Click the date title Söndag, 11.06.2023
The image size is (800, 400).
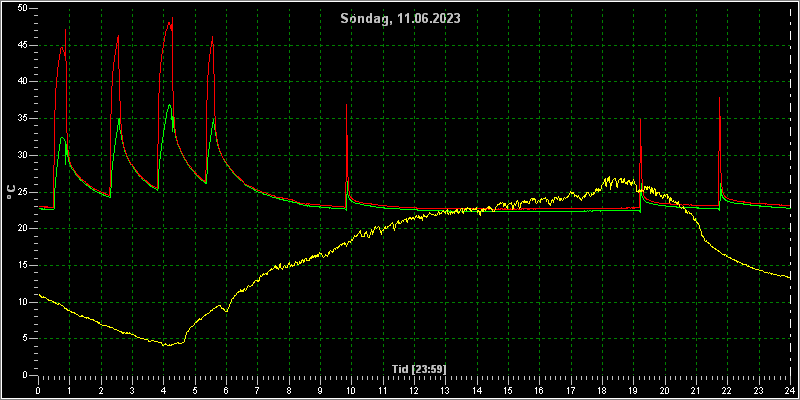[x=401, y=19]
